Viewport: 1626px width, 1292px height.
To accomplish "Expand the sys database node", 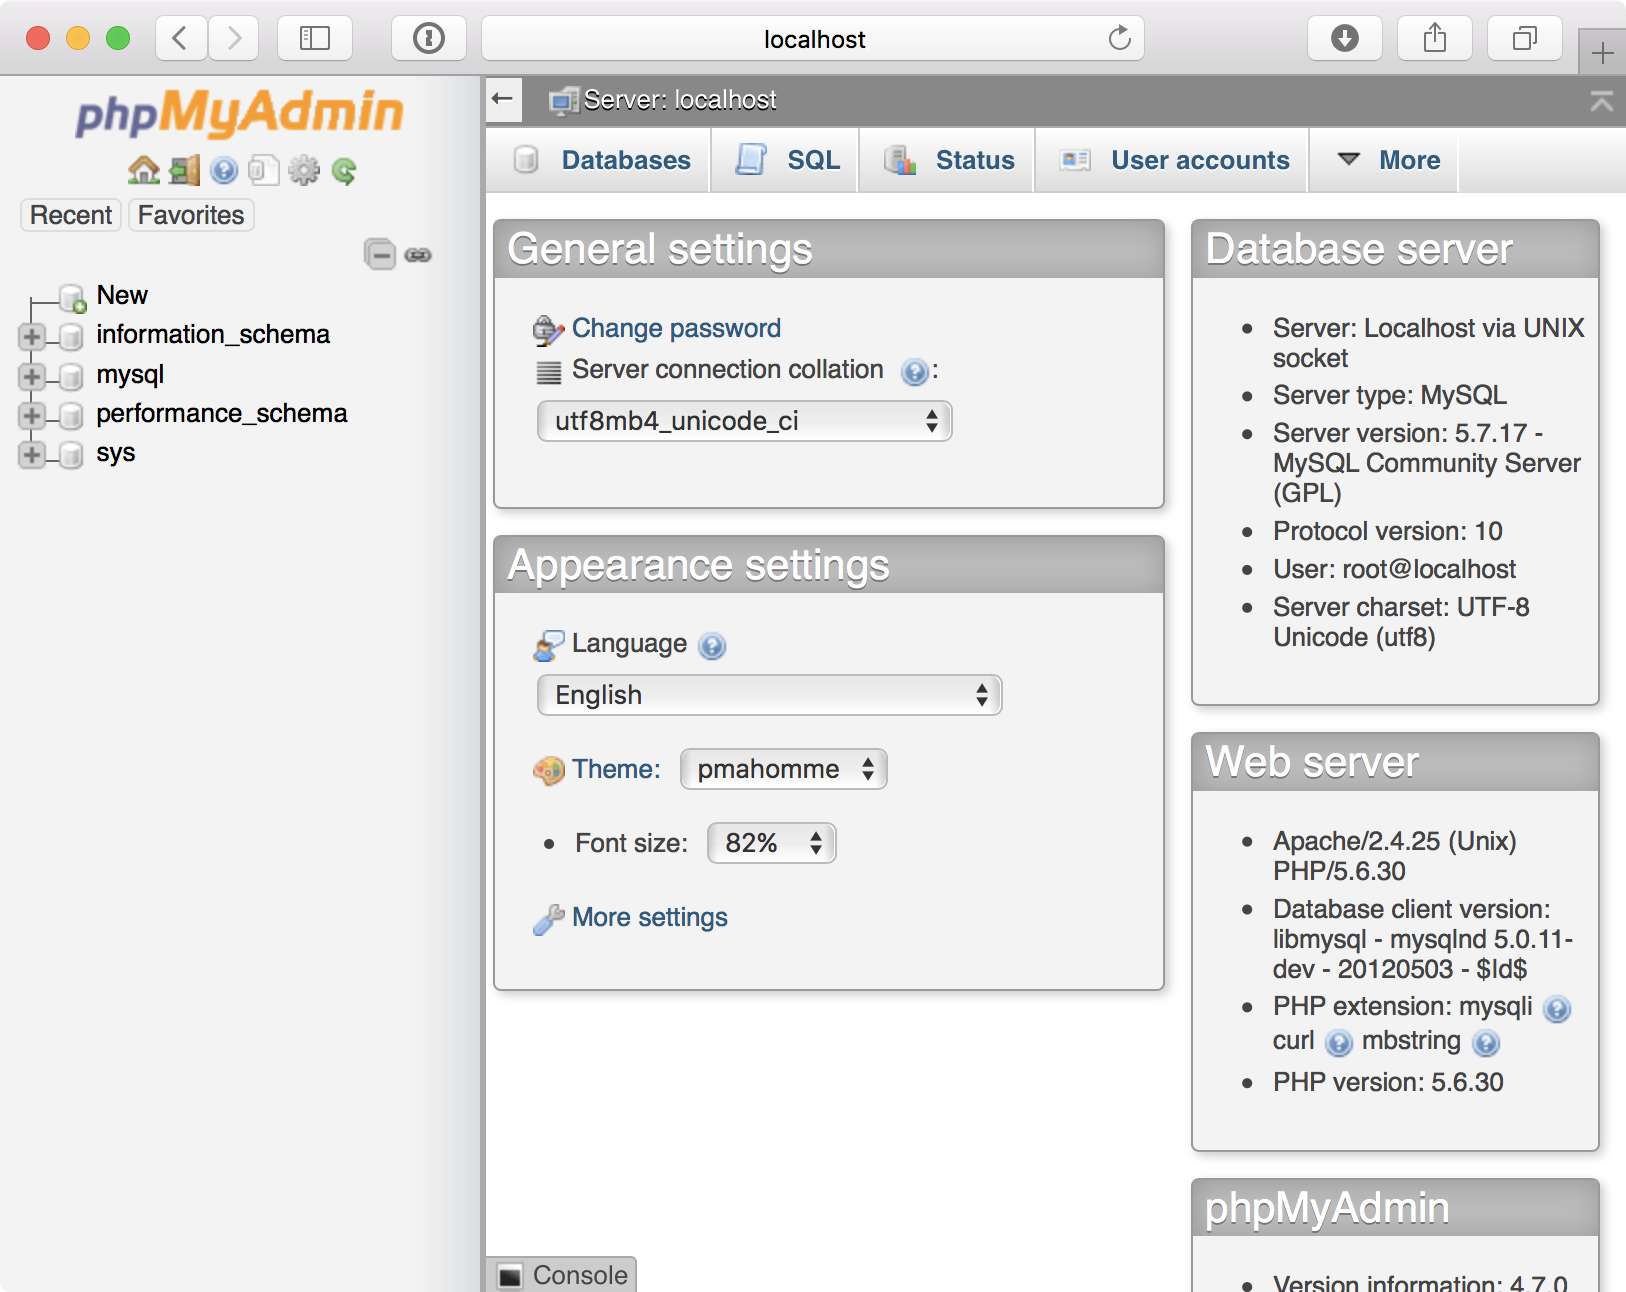I will (32, 454).
